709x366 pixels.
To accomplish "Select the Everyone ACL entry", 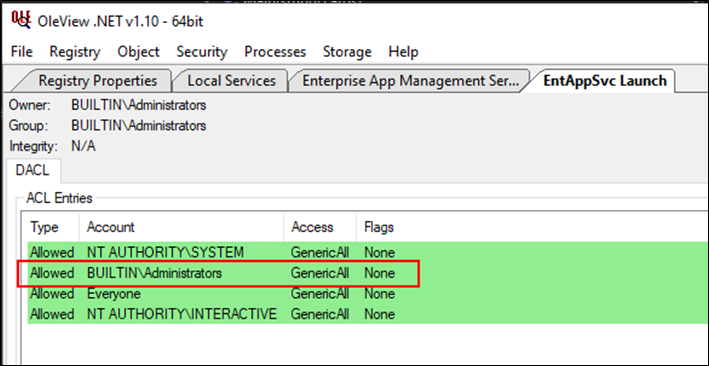I will coord(368,294).
